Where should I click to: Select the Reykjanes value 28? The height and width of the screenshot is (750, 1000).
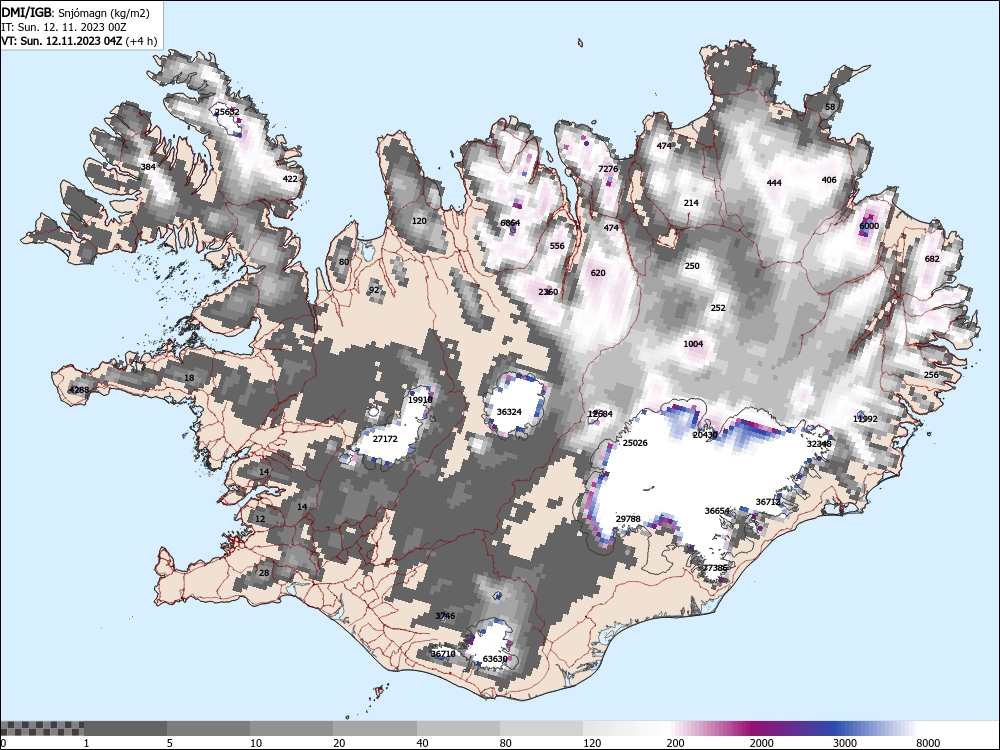point(263,573)
